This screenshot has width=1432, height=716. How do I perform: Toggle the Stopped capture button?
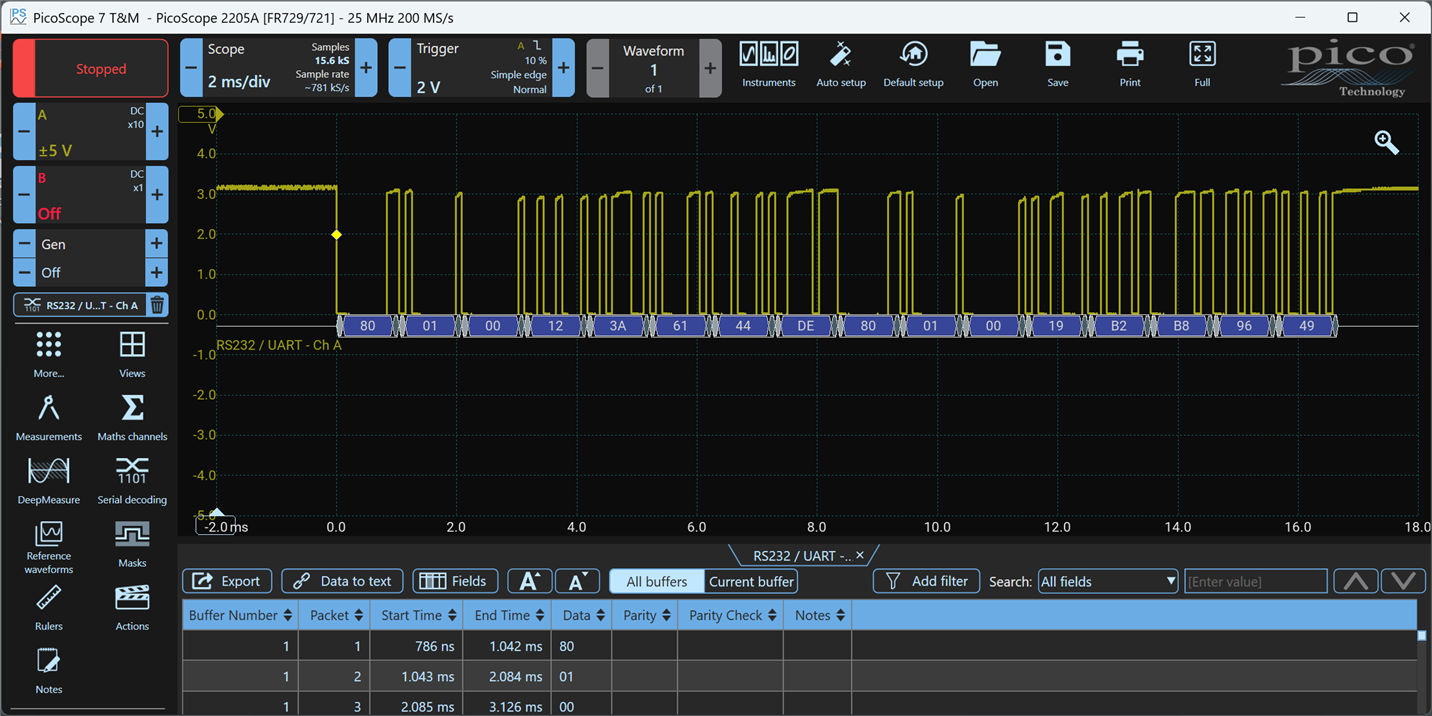click(90, 69)
